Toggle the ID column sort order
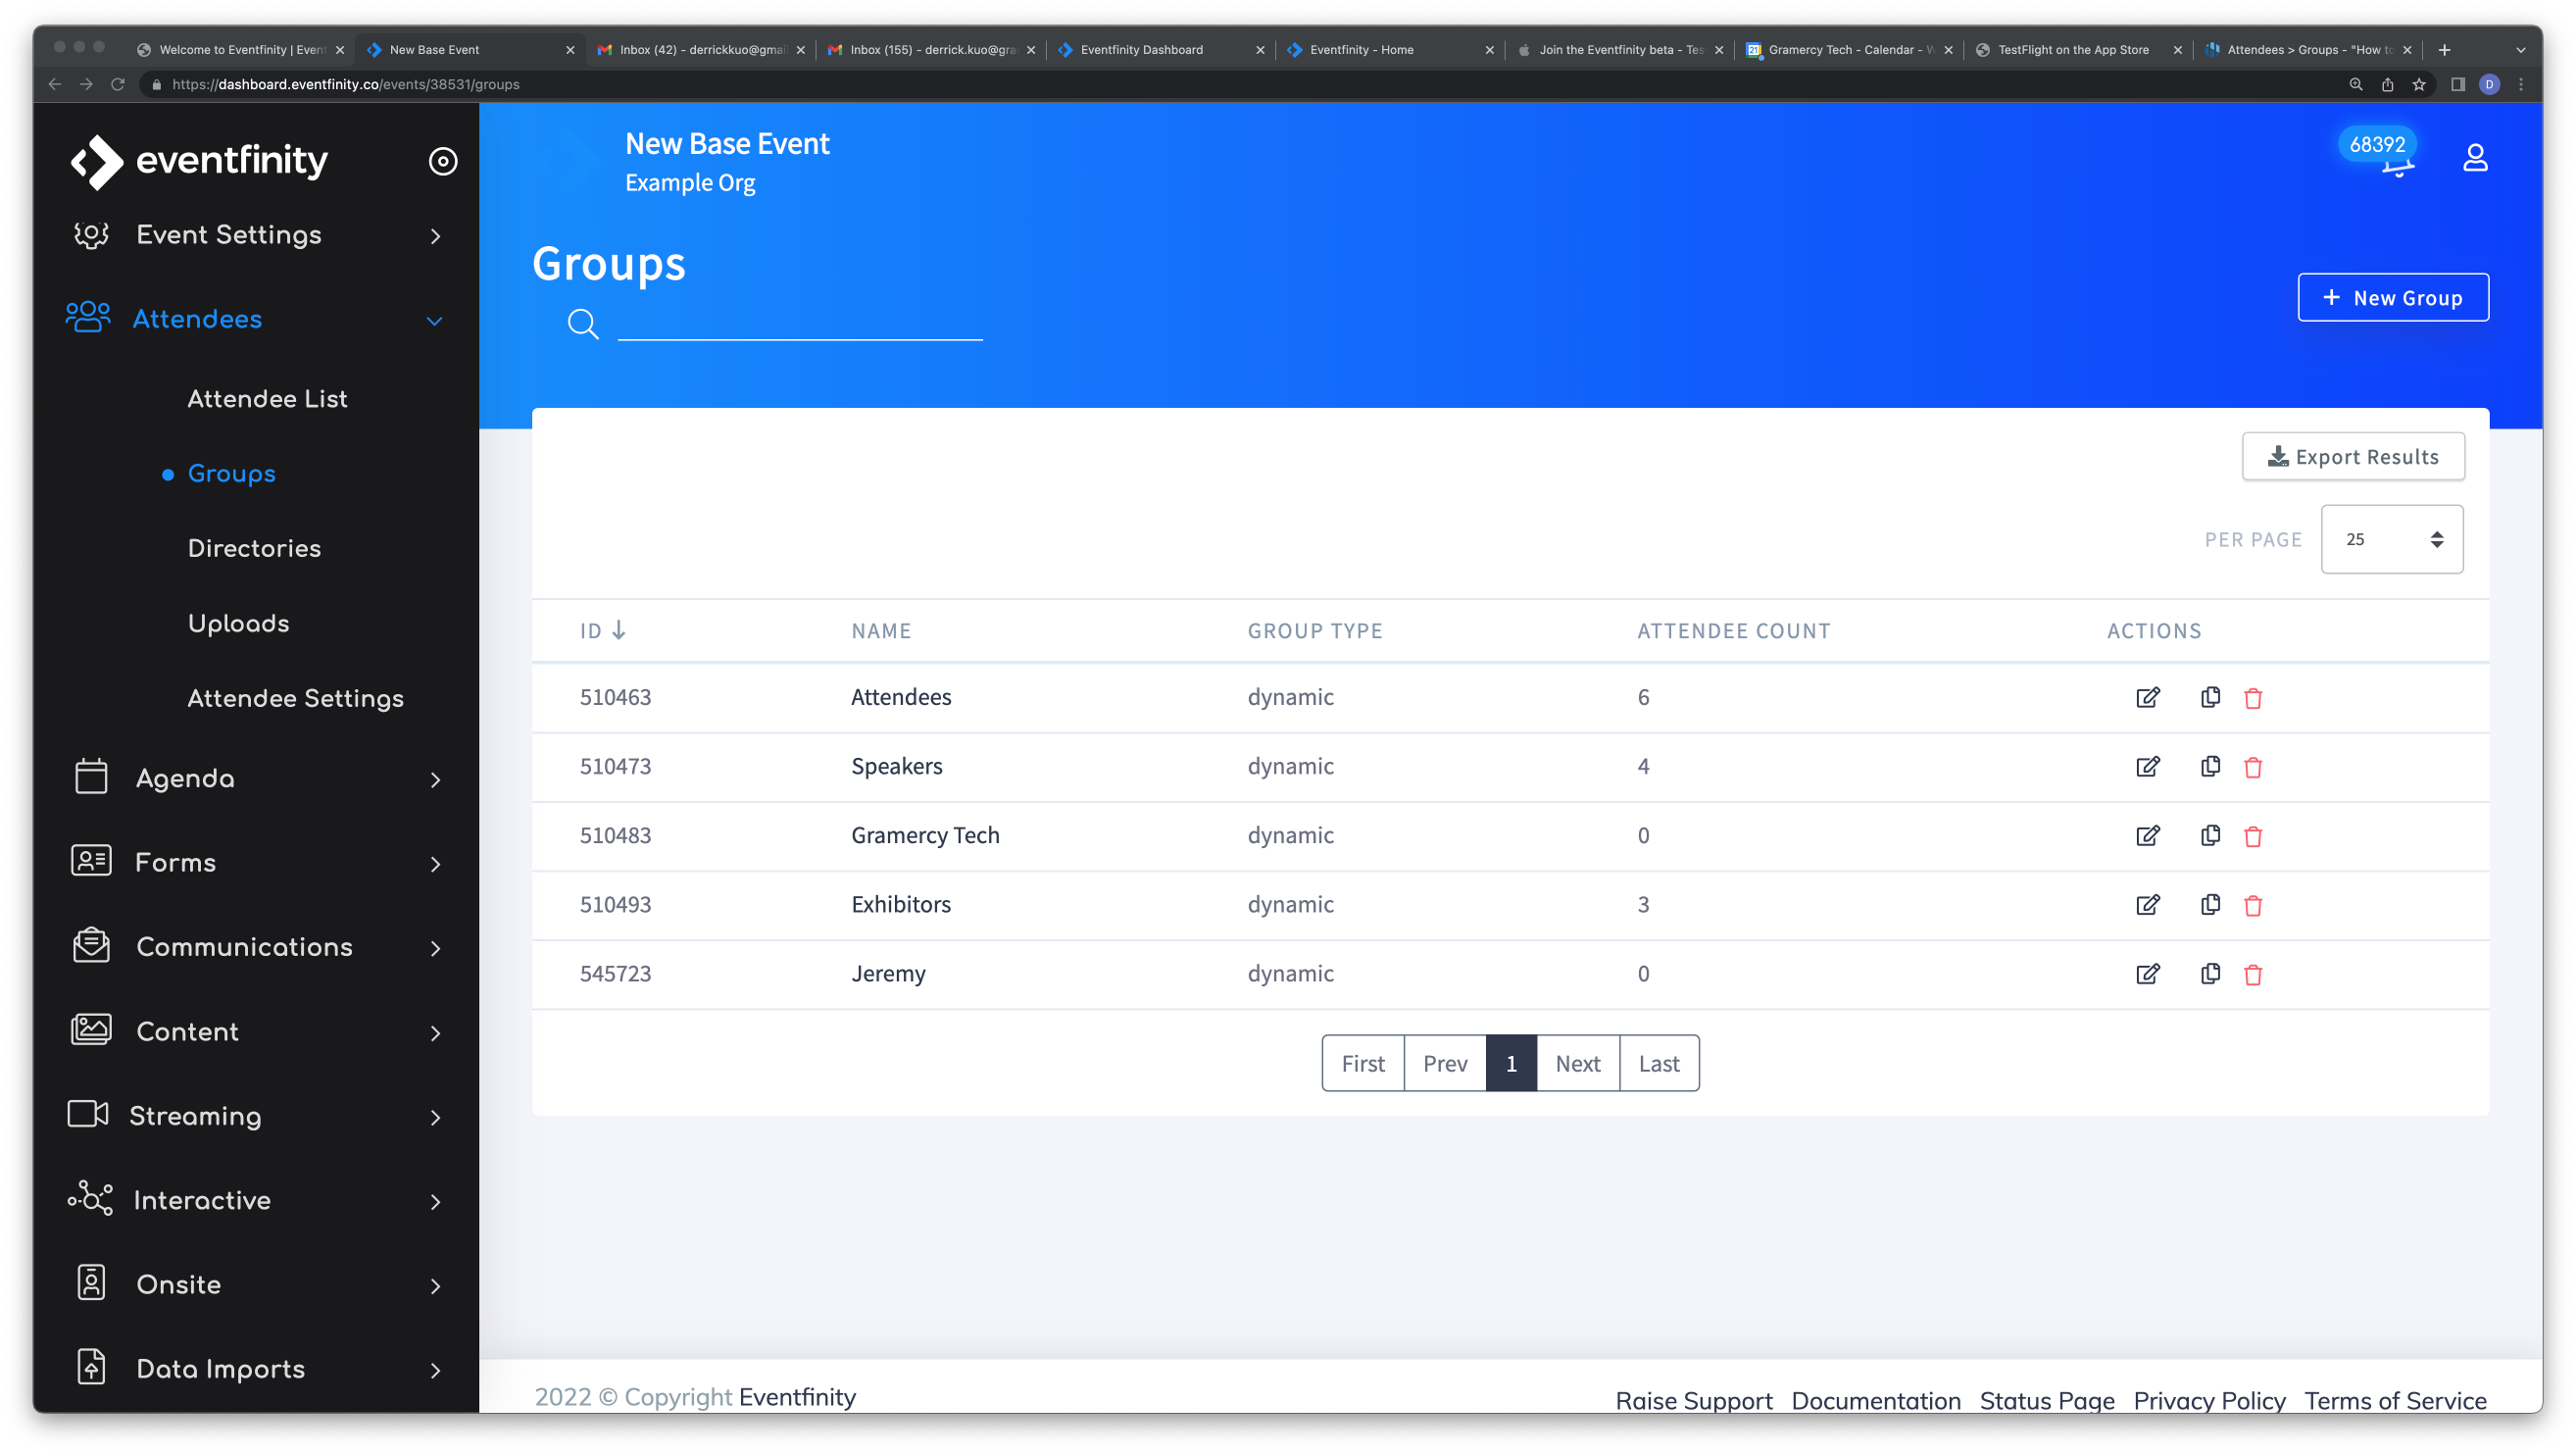This screenshot has height=1454, width=2576. point(602,630)
